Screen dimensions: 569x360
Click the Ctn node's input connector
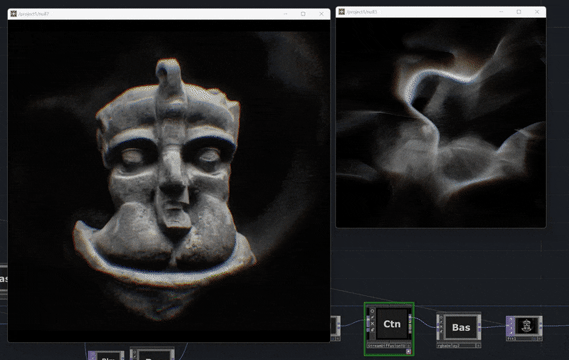pyautogui.click(x=368, y=320)
